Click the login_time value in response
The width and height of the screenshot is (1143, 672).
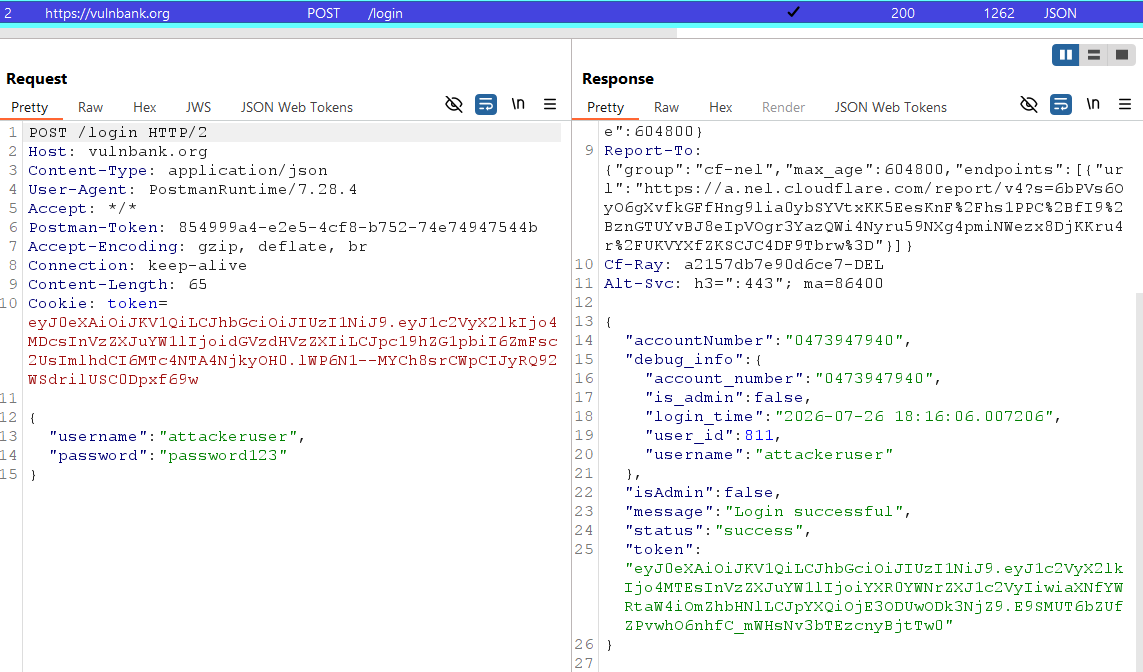tap(915, 416)
